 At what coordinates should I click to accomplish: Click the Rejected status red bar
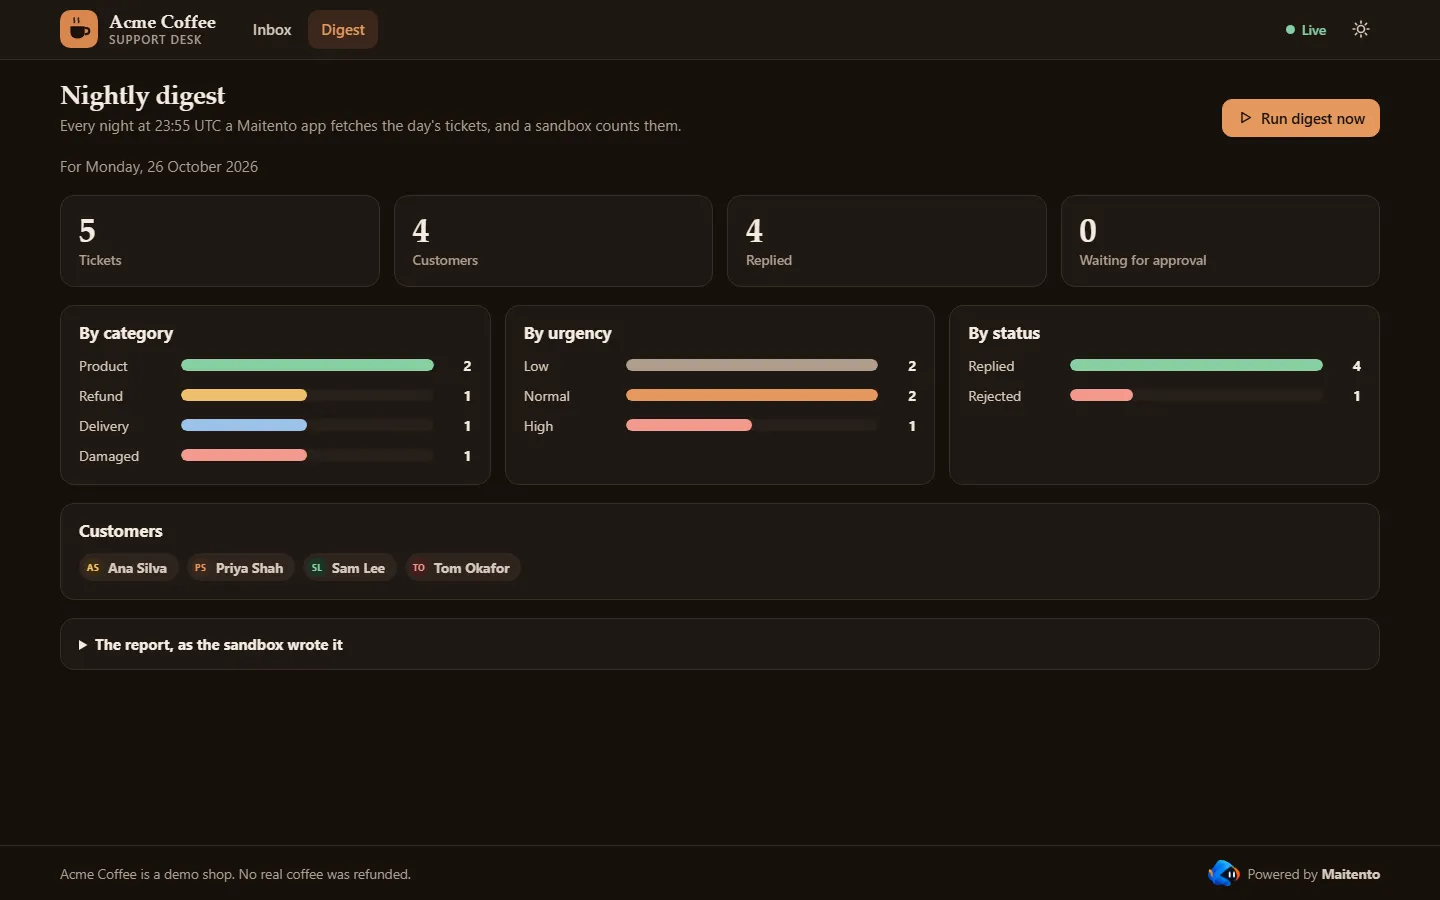[1101, 395]
